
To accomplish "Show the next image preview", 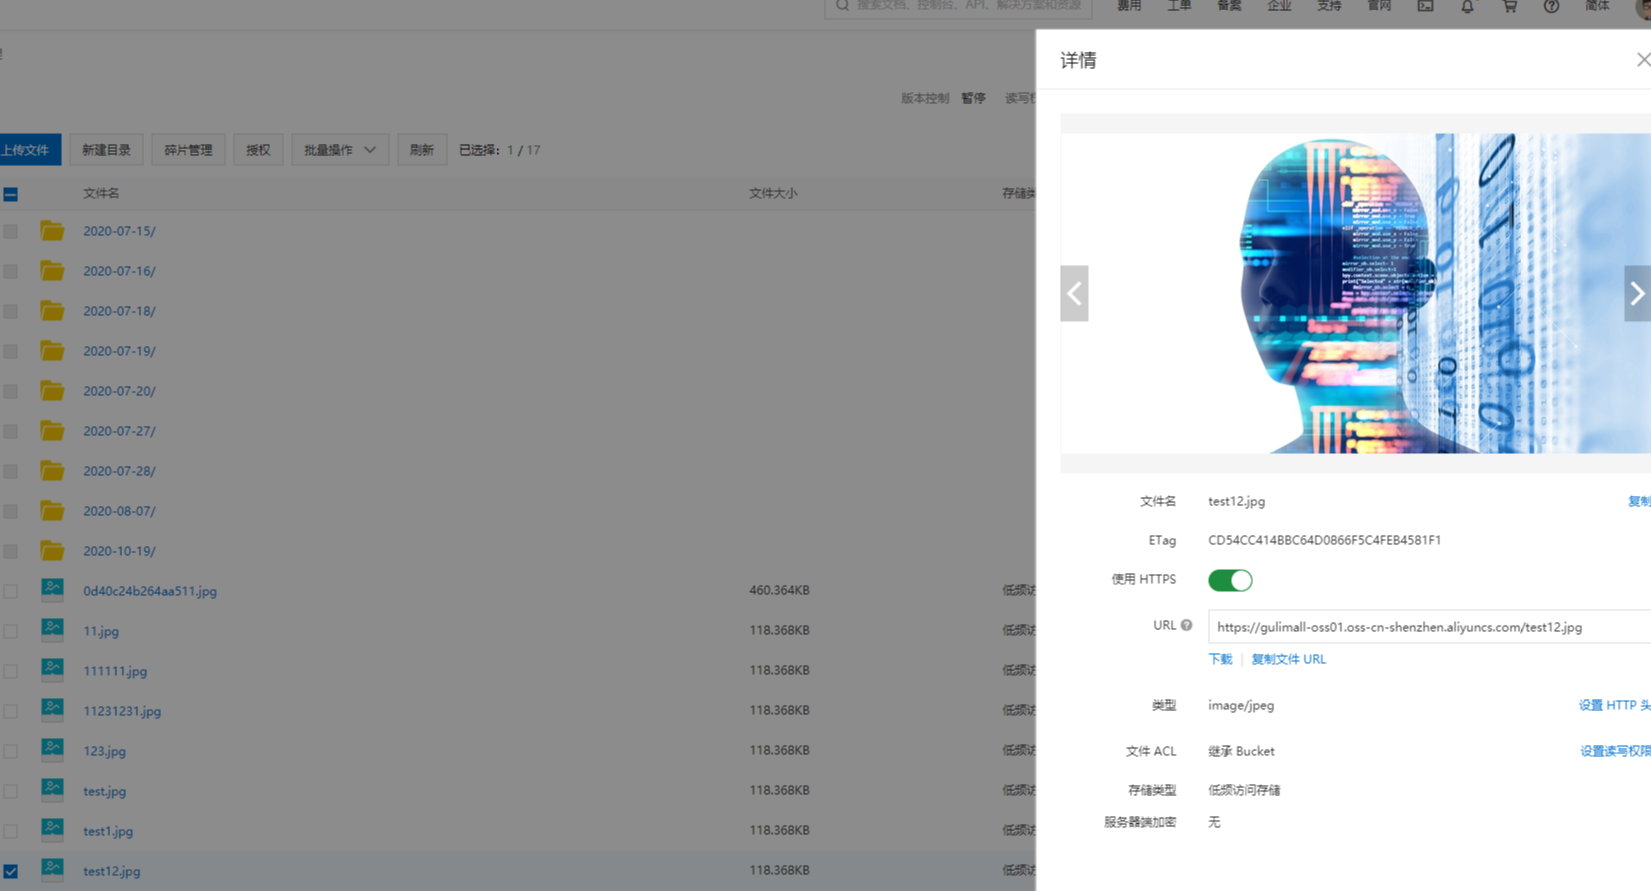I will pos(1637,293).
